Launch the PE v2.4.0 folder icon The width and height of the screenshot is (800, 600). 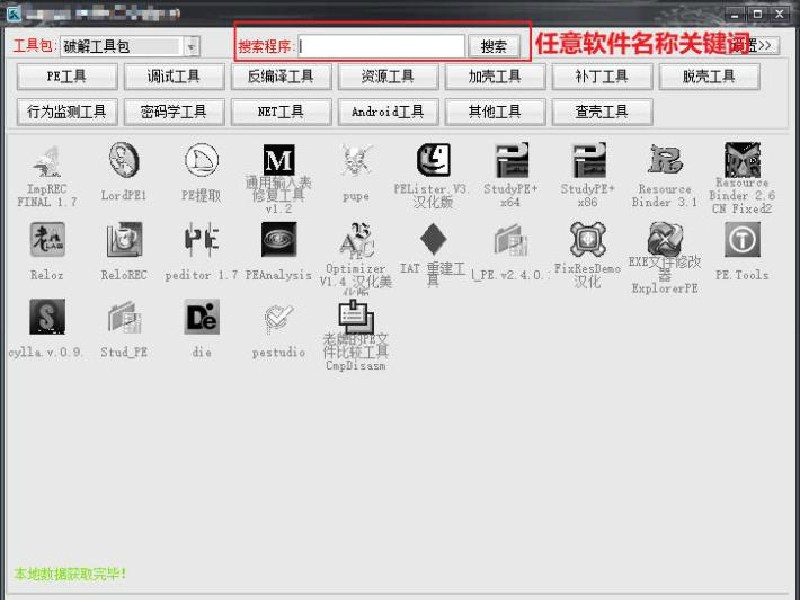tap(511, 240)
